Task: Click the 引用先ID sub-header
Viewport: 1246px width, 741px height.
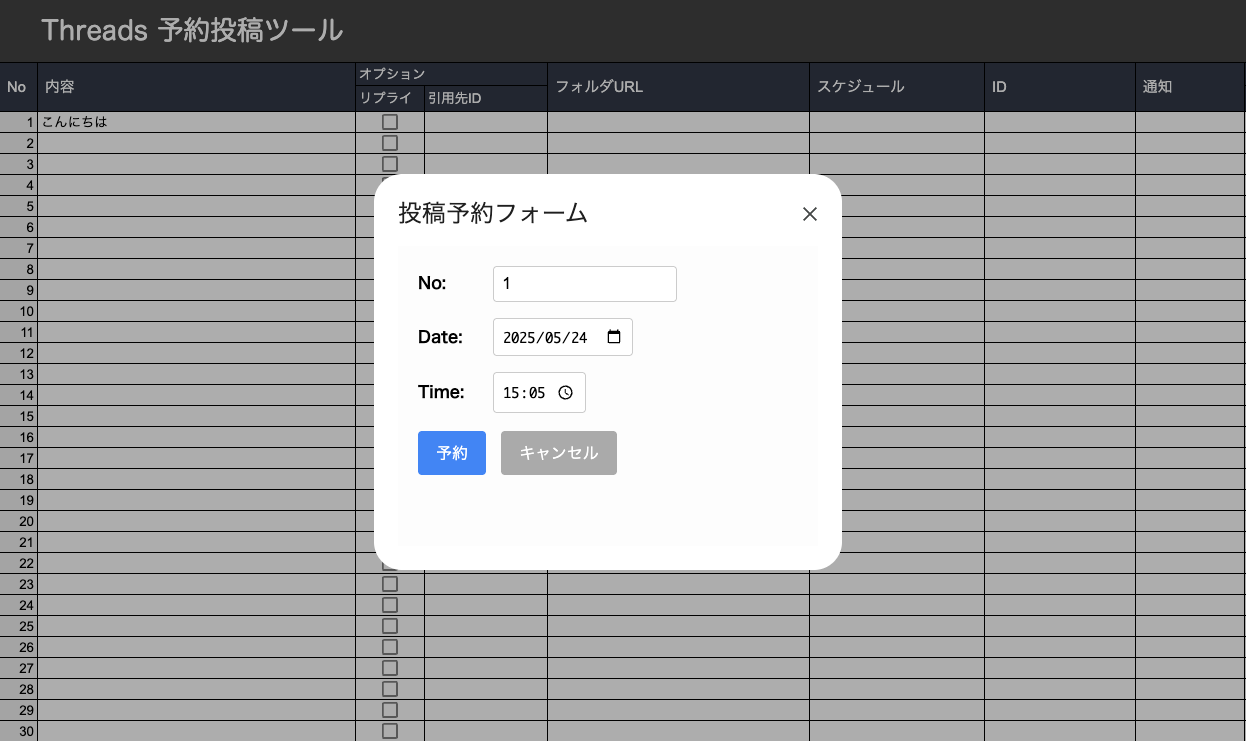Action: (x=486, y=98)
